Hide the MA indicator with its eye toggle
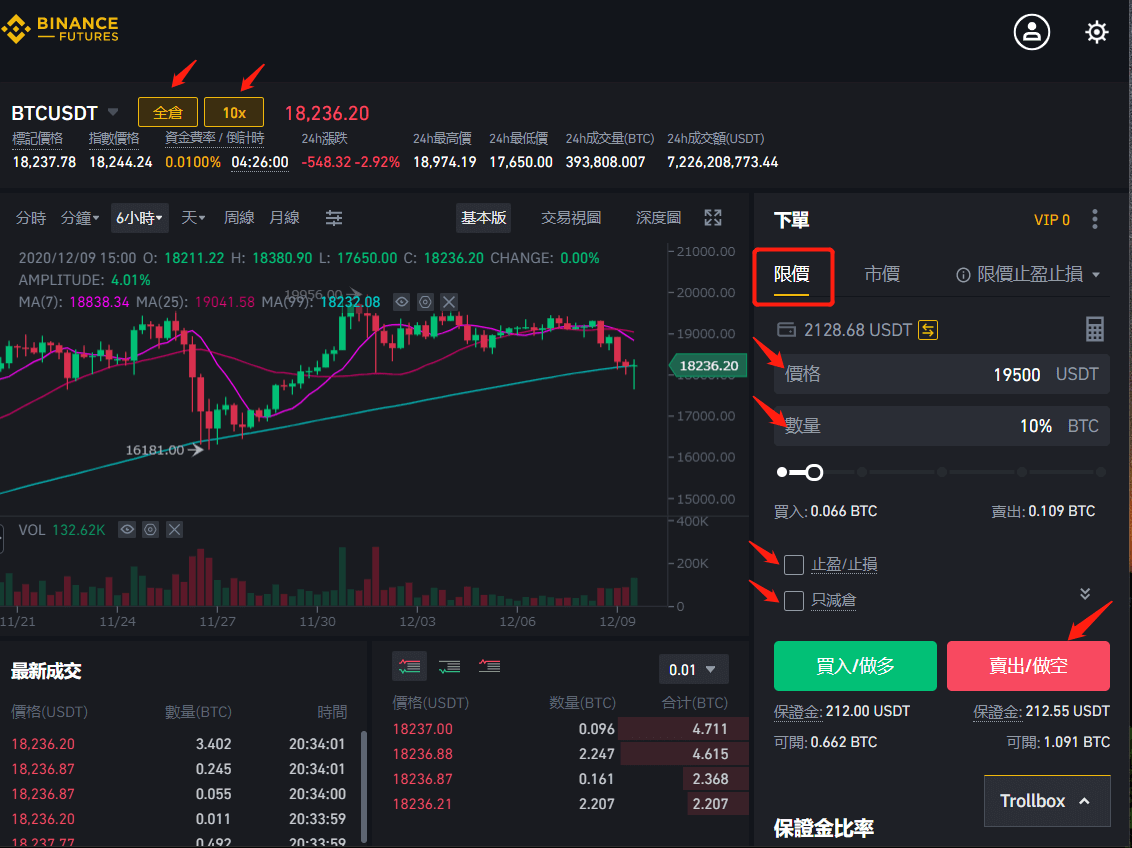Screen dimensions: 1132x848 (402, 302)
